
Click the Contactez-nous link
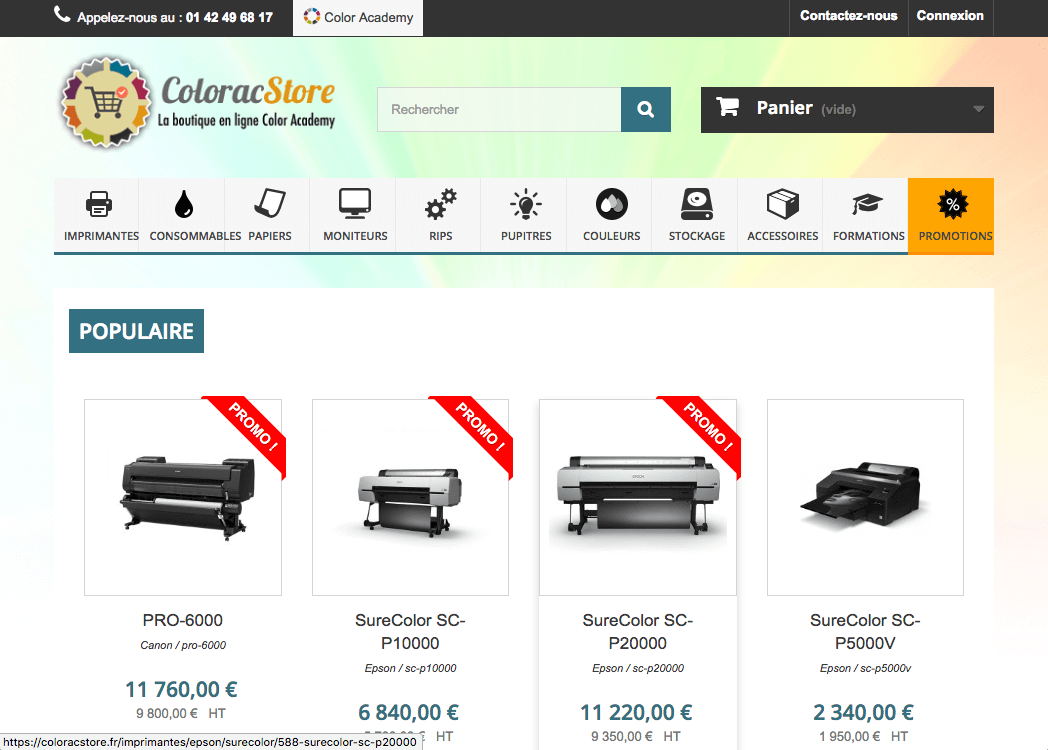click(x=849, y=15)
